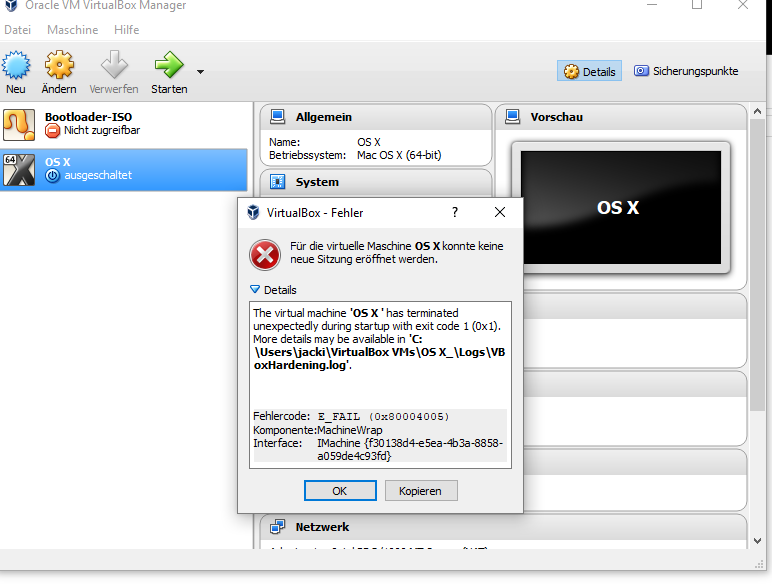Click the details pane scrollbar down arrow
This screenshot has height=584, width=772.
758,540
